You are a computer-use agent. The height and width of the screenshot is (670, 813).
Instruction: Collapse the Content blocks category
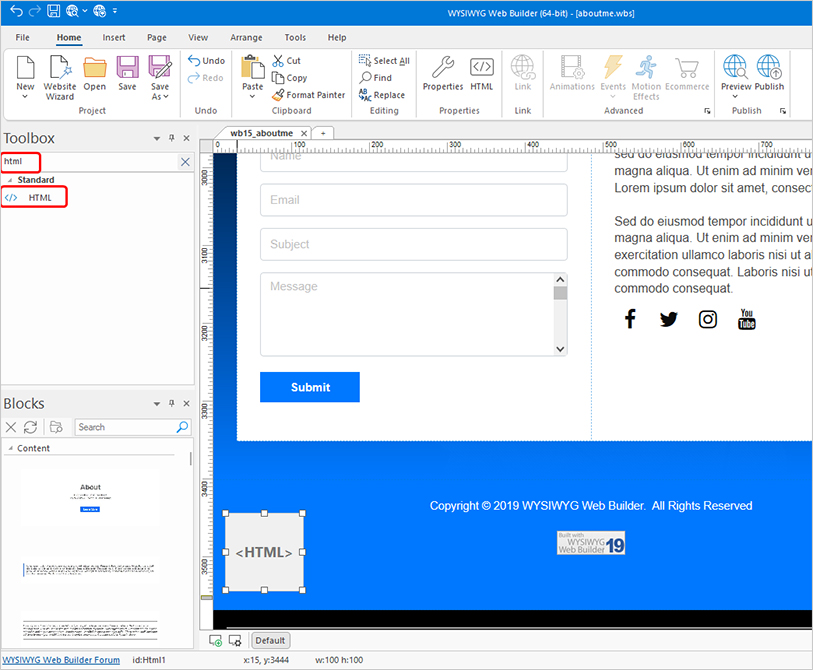click(x=10, y=448)
